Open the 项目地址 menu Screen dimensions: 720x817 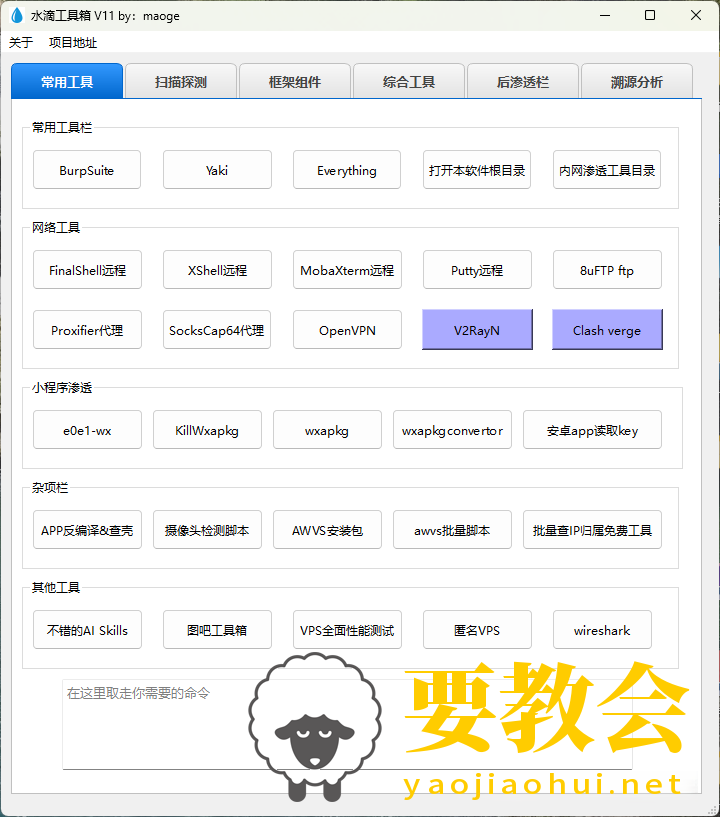tap(73, 43)
